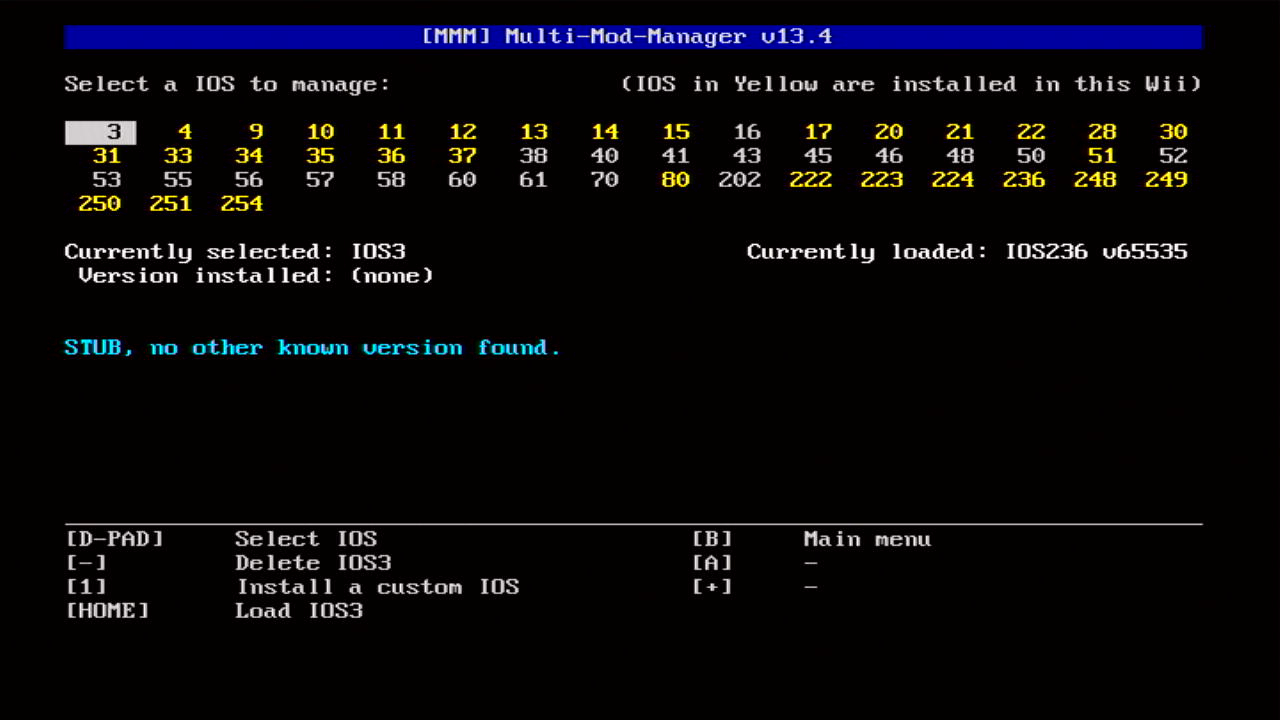Click the Currently loaded IOS236 v65535 text
1280x720 pixels.
point(967,252)
